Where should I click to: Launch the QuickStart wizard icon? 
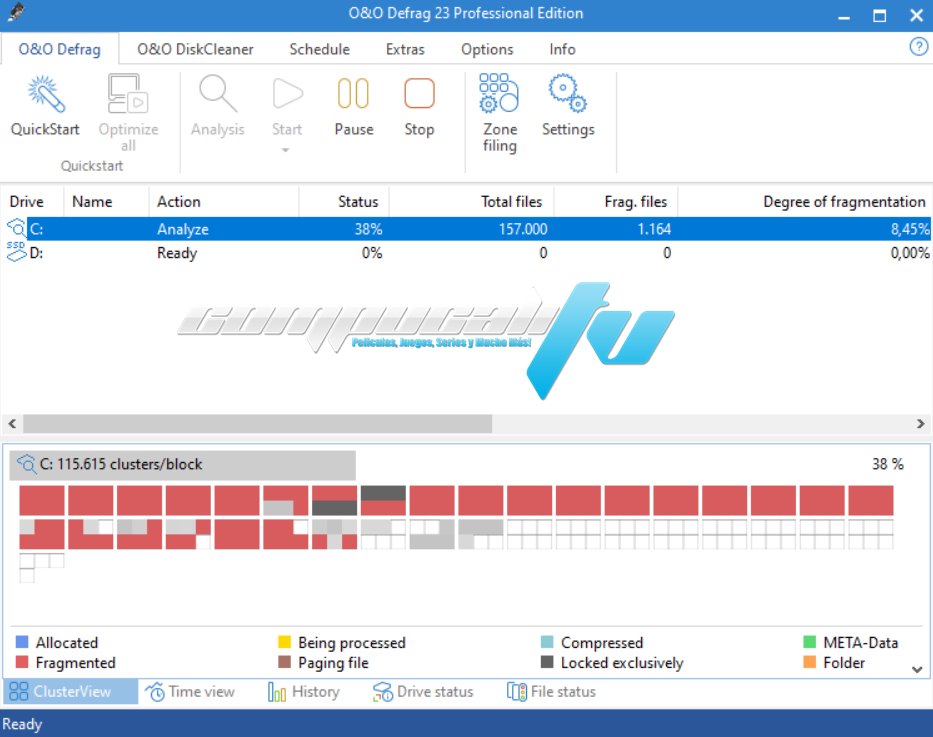pyautogui.click(x=45, y=94)
